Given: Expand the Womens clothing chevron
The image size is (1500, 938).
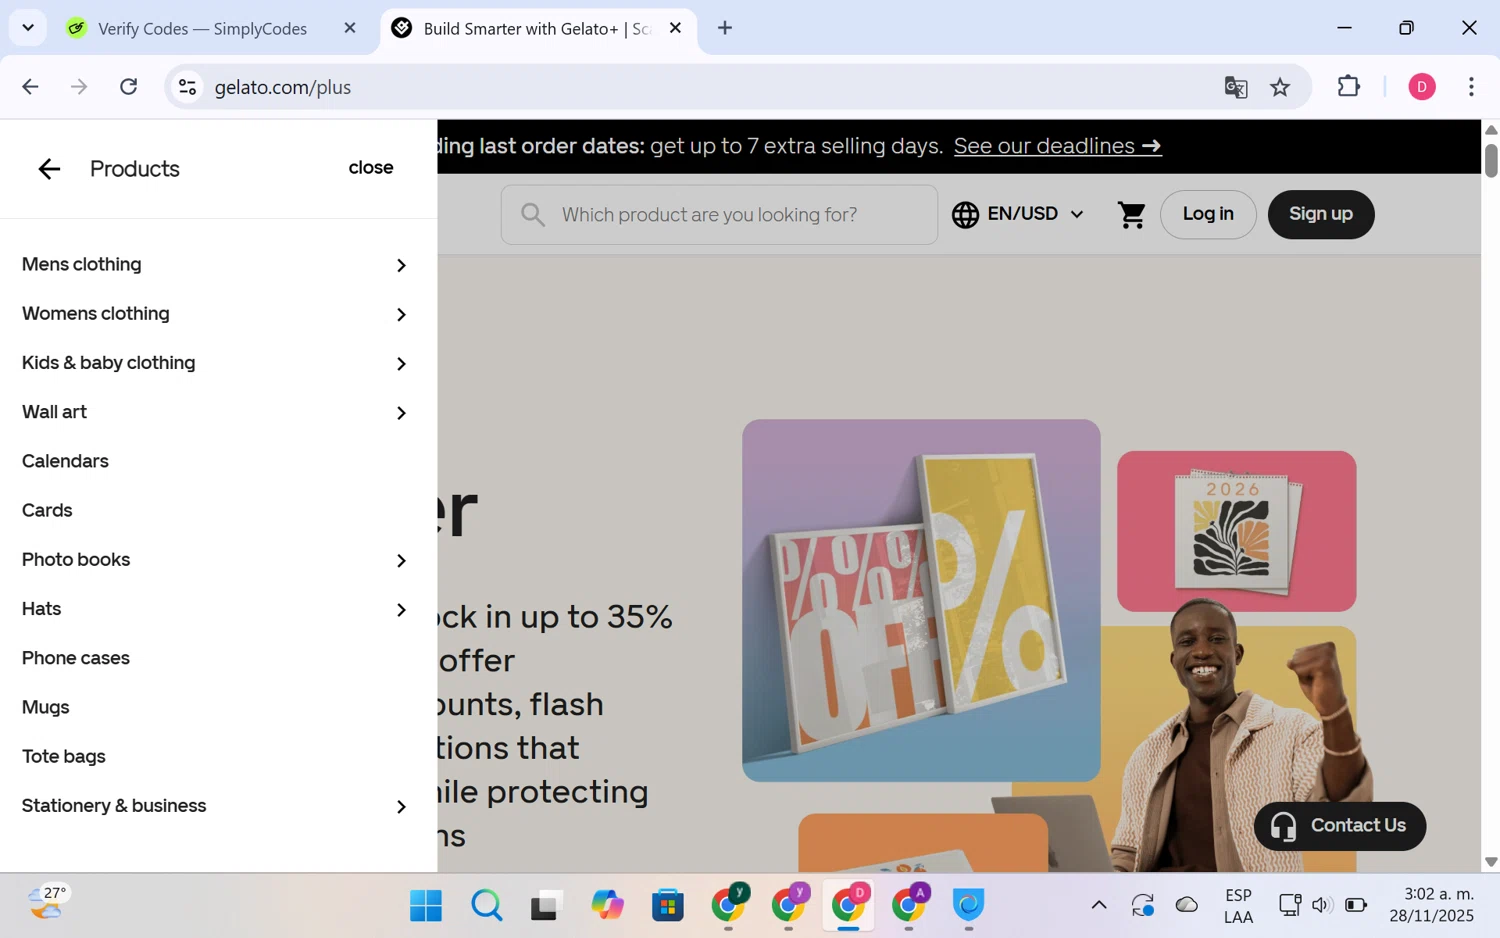Looking at the screenshot, I should pyautogui.click(x=401, y=314).
